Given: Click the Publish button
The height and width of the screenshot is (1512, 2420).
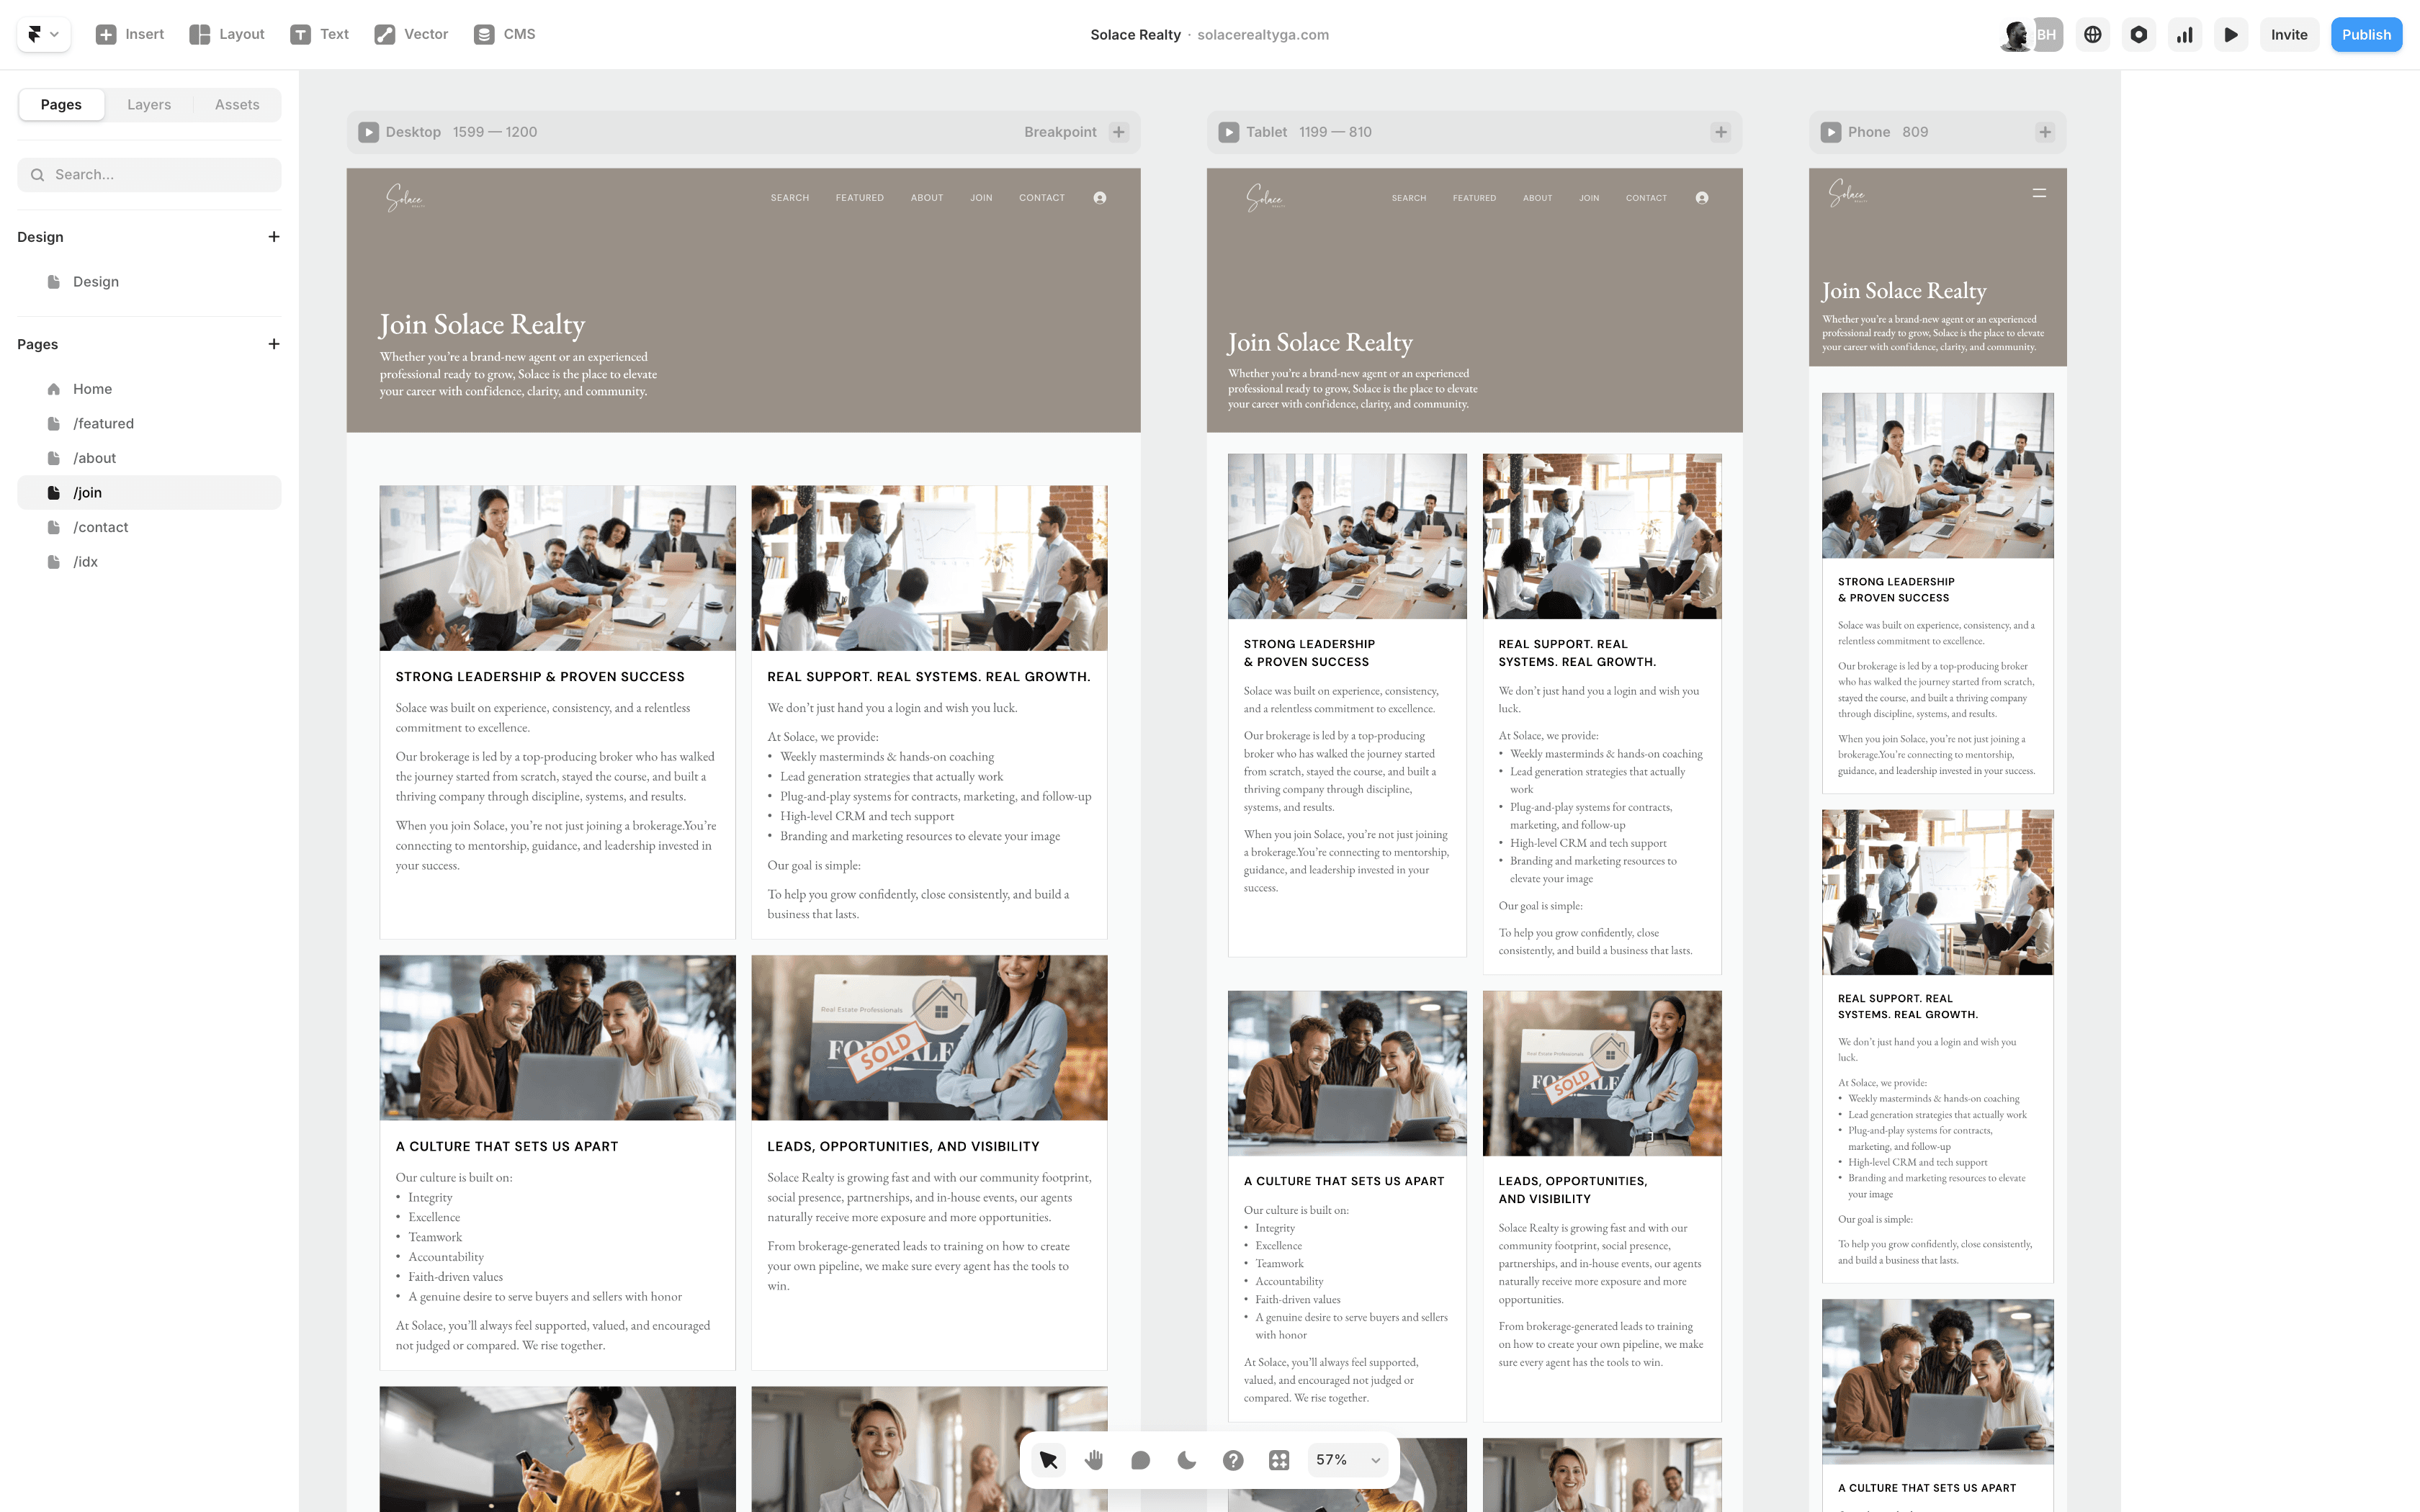Looking at the screenshot, I should click(x=2366, y=35).
